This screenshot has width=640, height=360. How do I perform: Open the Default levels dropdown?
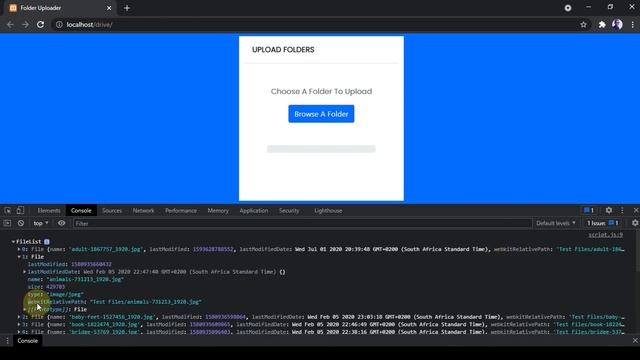click(556, 223)
